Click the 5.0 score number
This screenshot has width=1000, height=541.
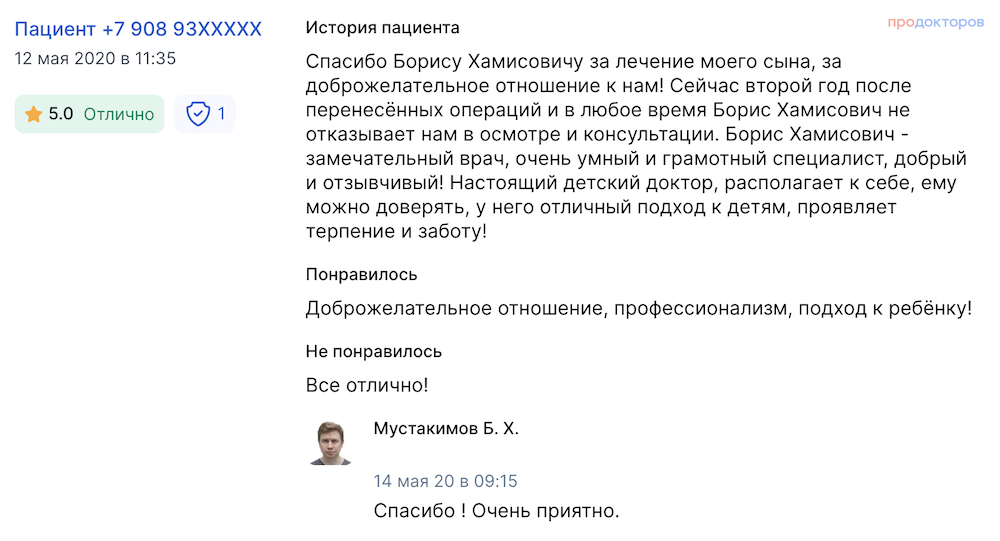coord(61,114)
